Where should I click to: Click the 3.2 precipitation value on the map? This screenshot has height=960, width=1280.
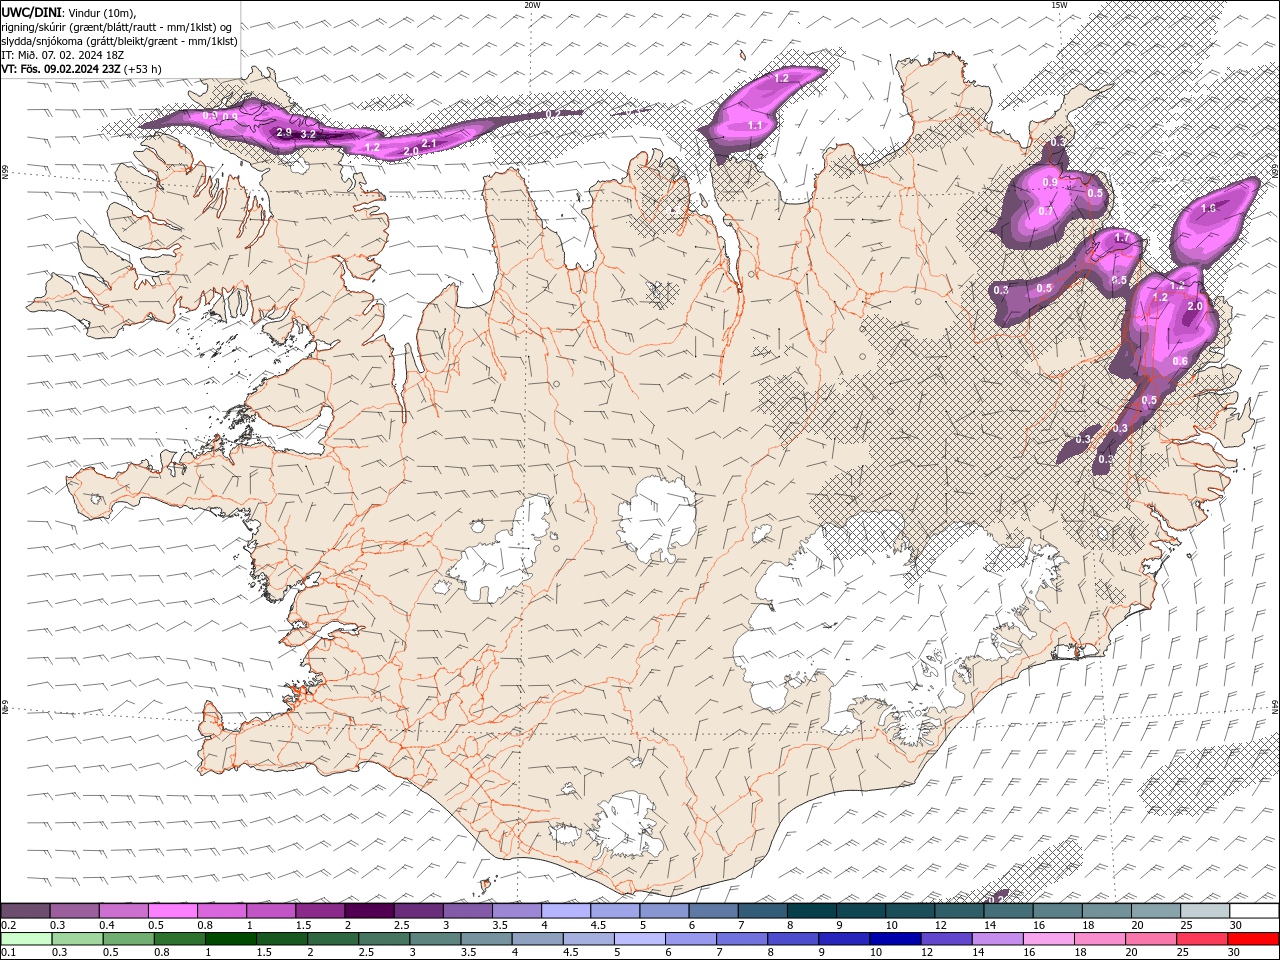(308, 134)
